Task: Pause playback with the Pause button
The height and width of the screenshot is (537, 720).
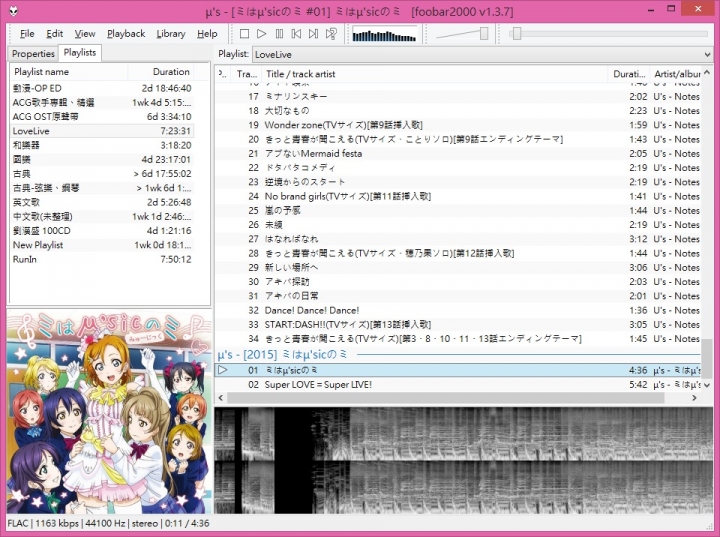Action: click(x=279, y=34)
